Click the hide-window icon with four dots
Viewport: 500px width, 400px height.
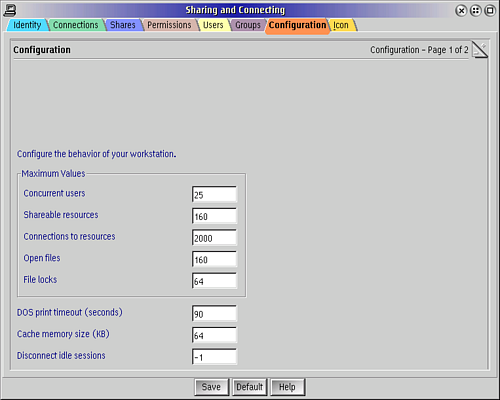point(476,11)
